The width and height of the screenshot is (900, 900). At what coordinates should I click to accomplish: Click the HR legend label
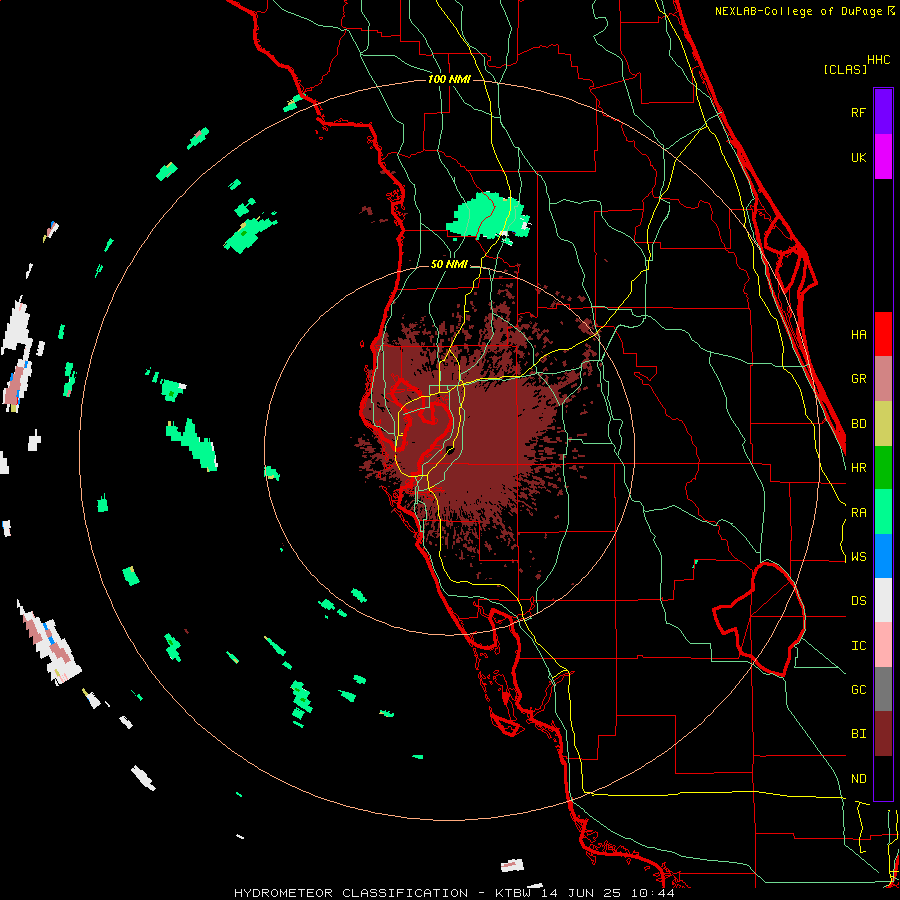pos(858,468)
